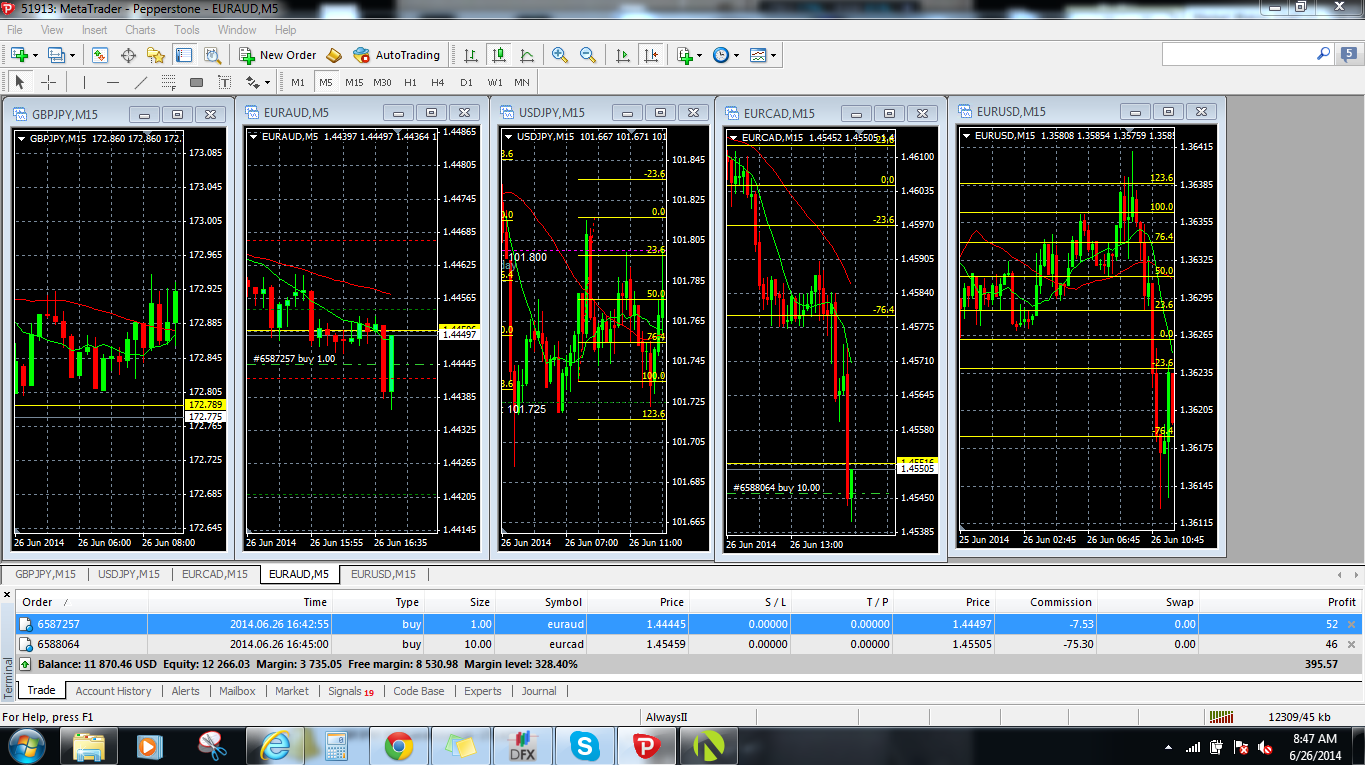Sort orders by the Symbol column
1365x765 pixels.
(x=542, y=602)
